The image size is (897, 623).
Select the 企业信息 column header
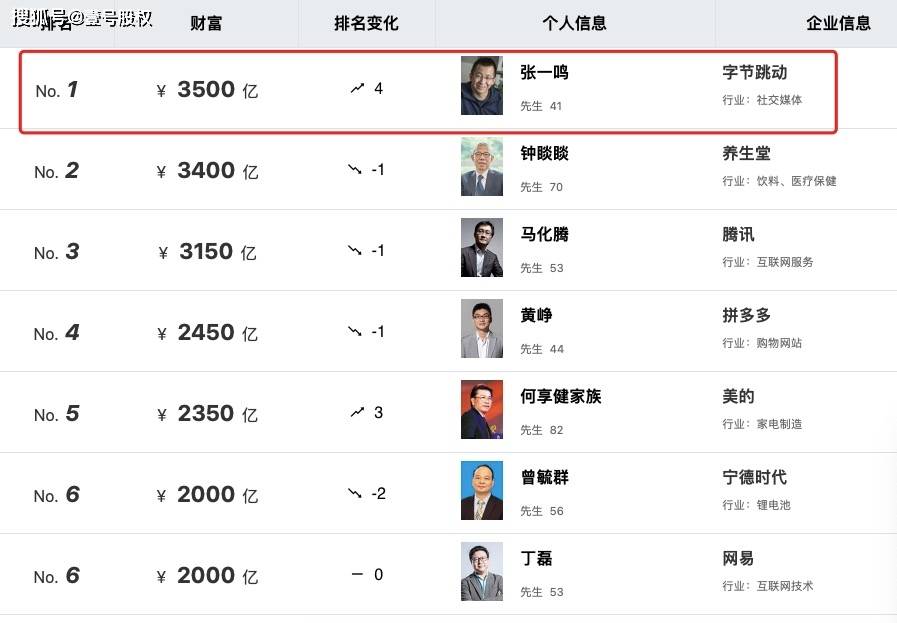(838, 23)
